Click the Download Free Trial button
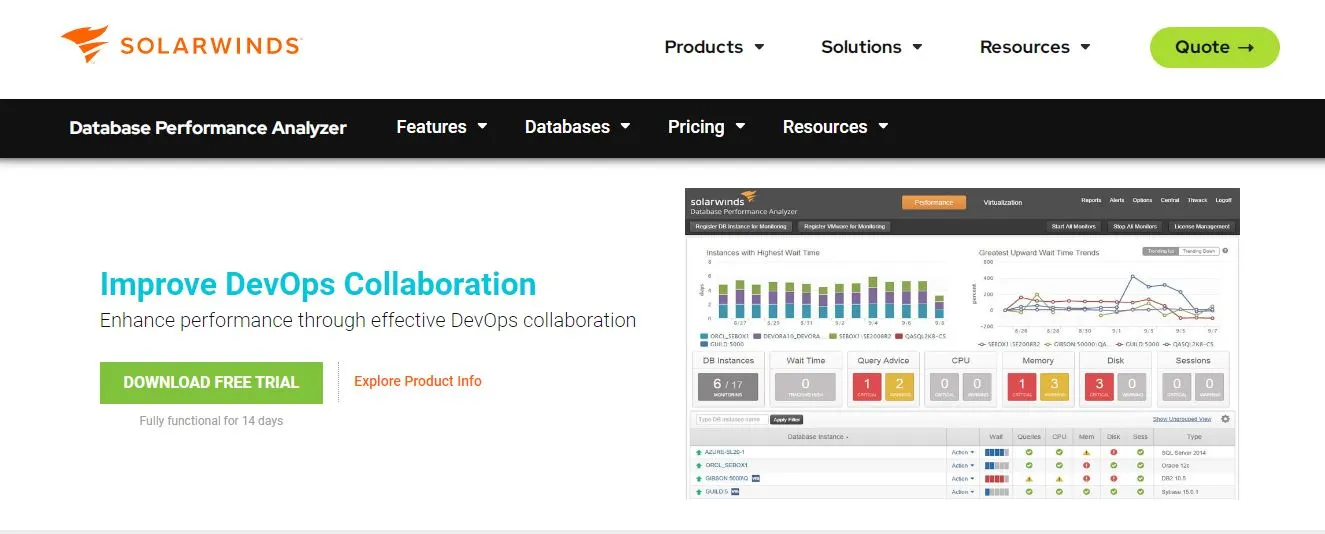Screen dimensions: 1325x534 tap(211, 382)
